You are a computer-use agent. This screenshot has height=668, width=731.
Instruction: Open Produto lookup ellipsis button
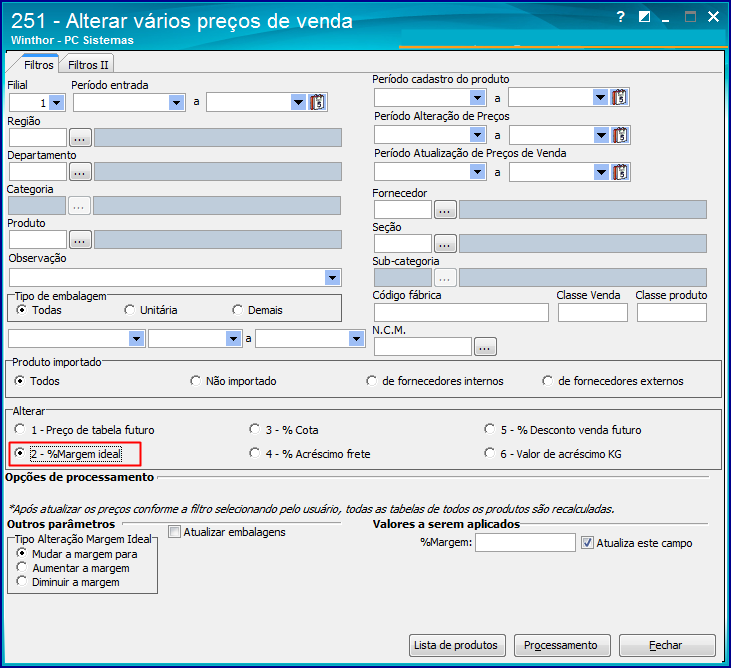[80, 240]
